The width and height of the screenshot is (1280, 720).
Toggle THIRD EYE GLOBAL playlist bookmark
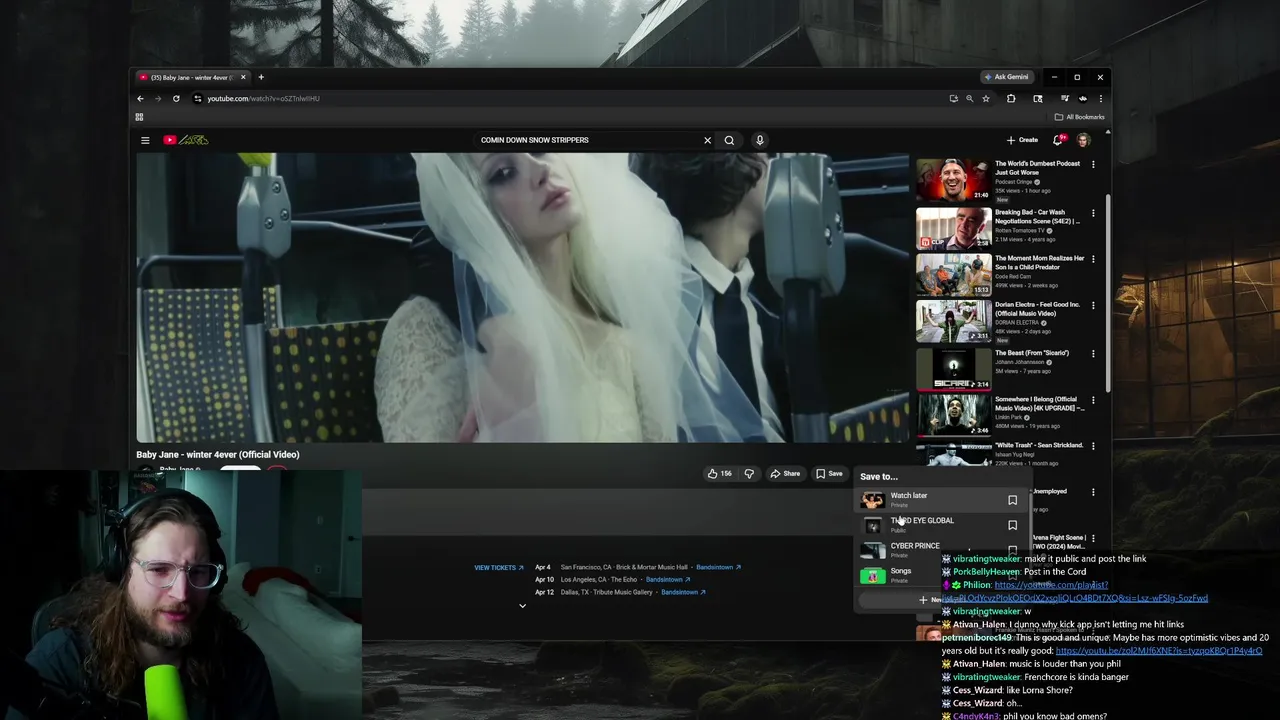tap(1012, 525)
